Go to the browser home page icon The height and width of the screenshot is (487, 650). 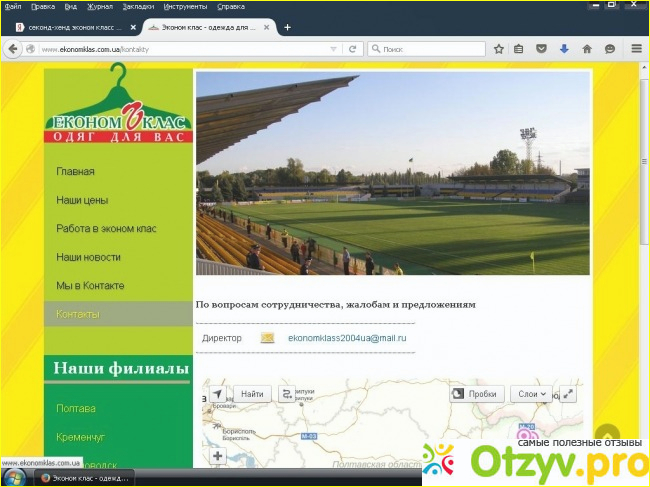tap(586, 48)
